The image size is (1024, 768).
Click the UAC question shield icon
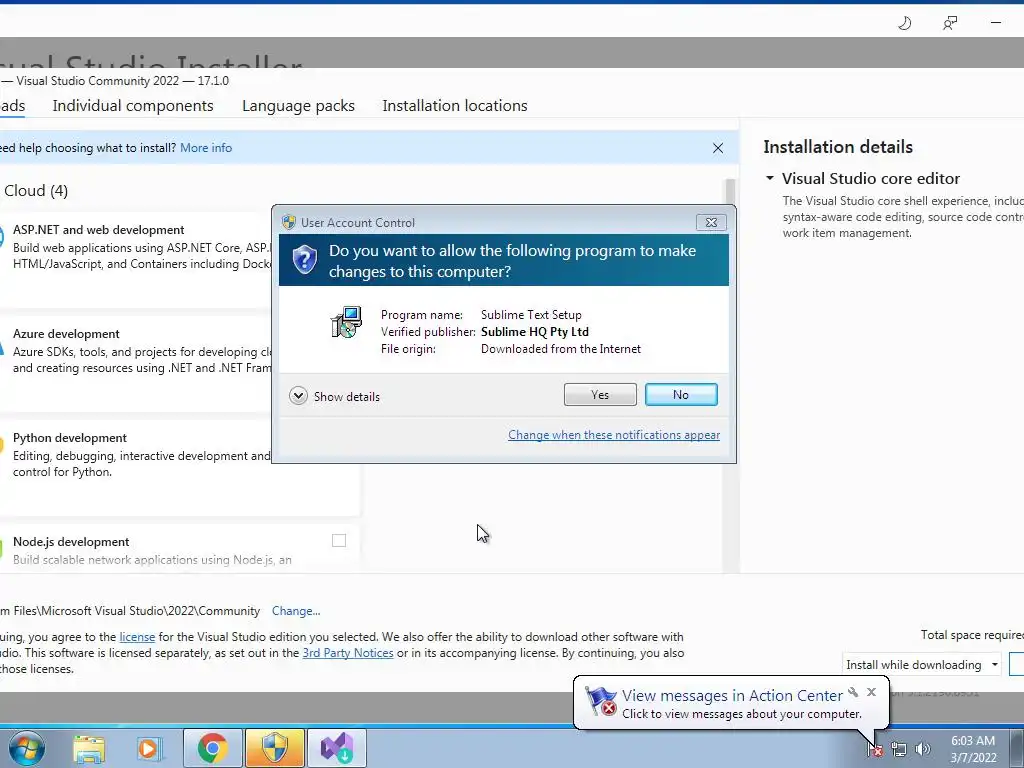[x=304, y=260]
